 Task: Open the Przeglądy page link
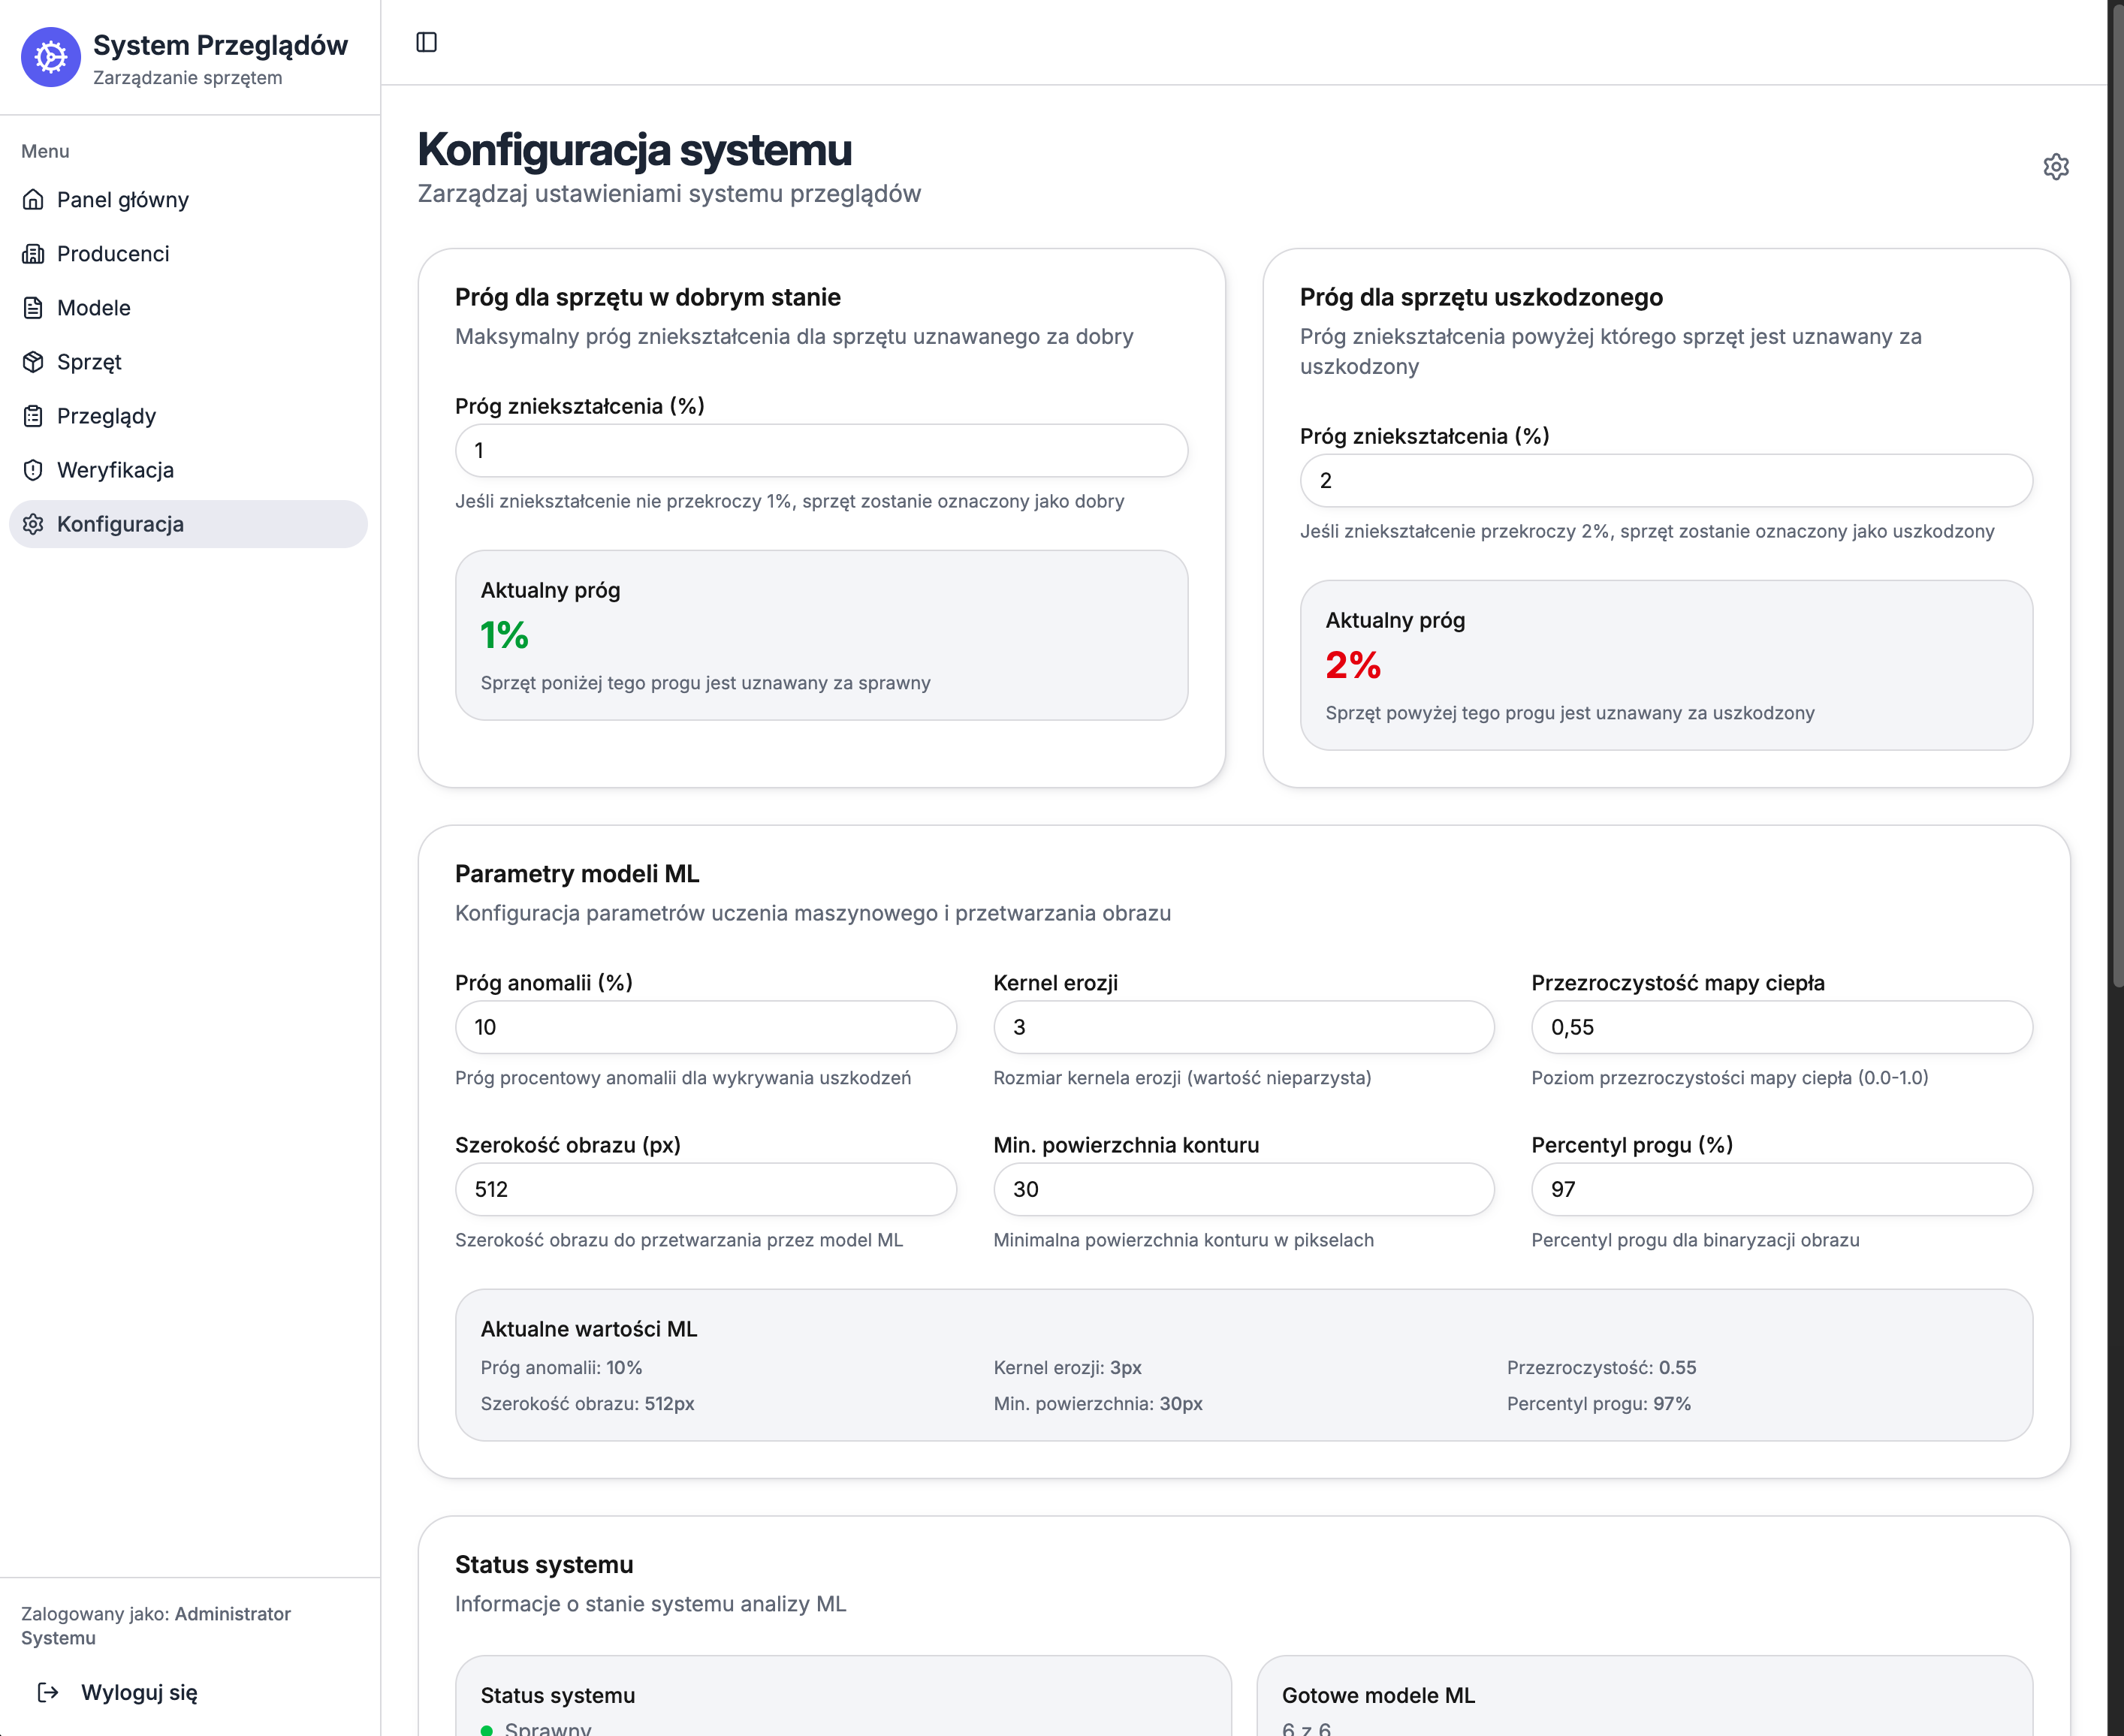pos(106,416)
